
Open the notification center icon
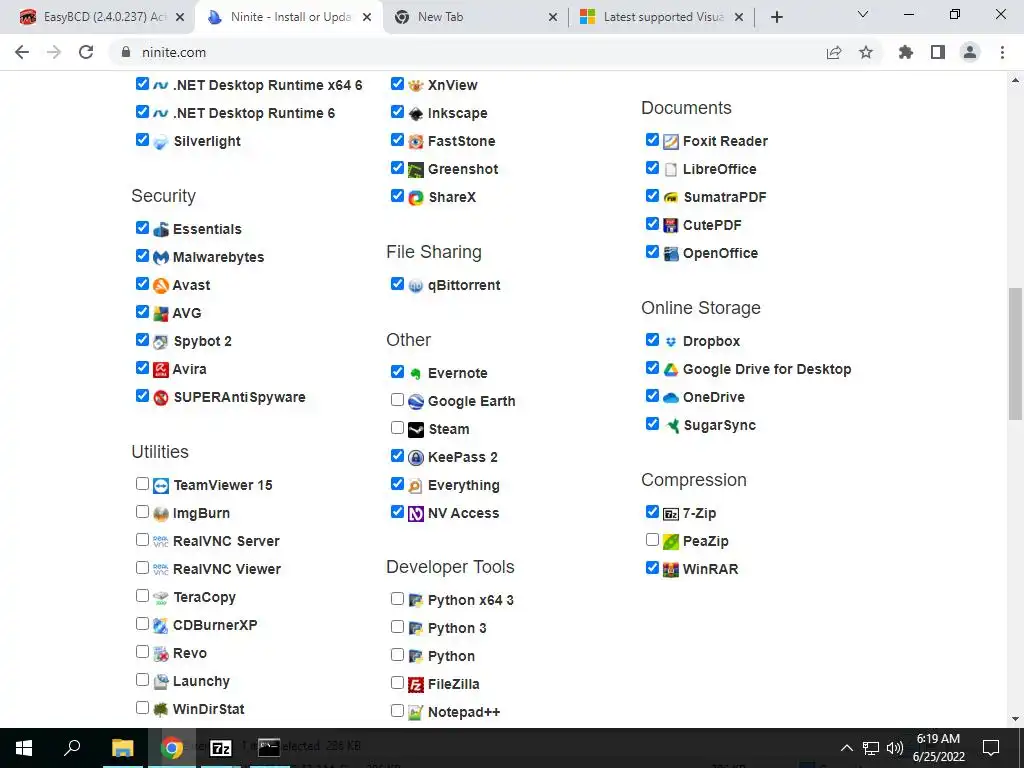(x=991, y=748)
